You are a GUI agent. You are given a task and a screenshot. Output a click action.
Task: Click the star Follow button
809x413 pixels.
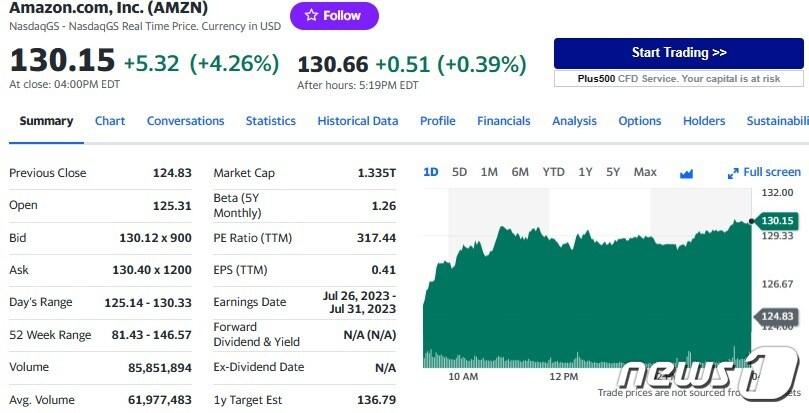(334, 16)
